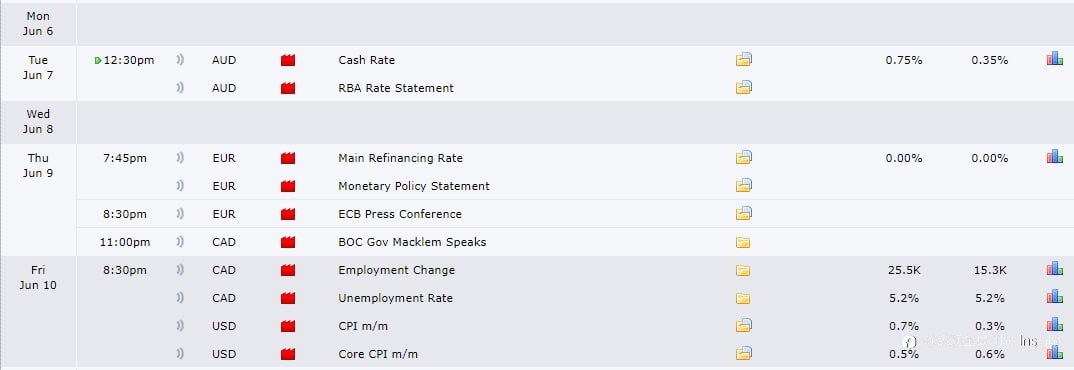Viewport: 1074px width, 370px height.
Task: Open detail folder for Core CPI m/m
Action: 744,354
